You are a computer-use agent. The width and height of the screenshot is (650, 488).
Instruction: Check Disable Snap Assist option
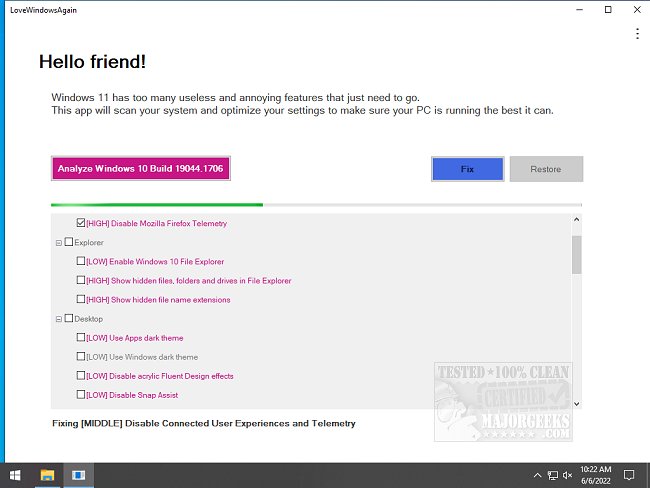coord(81,394)
